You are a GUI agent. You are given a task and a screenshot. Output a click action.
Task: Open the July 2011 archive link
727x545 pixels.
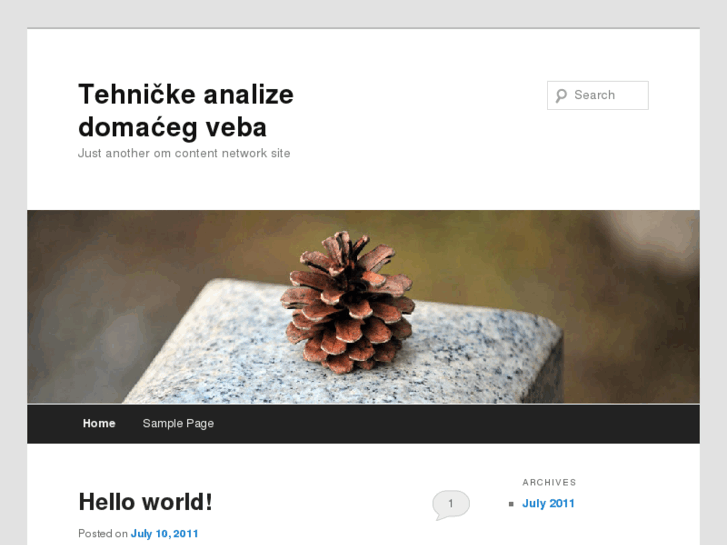548,503
